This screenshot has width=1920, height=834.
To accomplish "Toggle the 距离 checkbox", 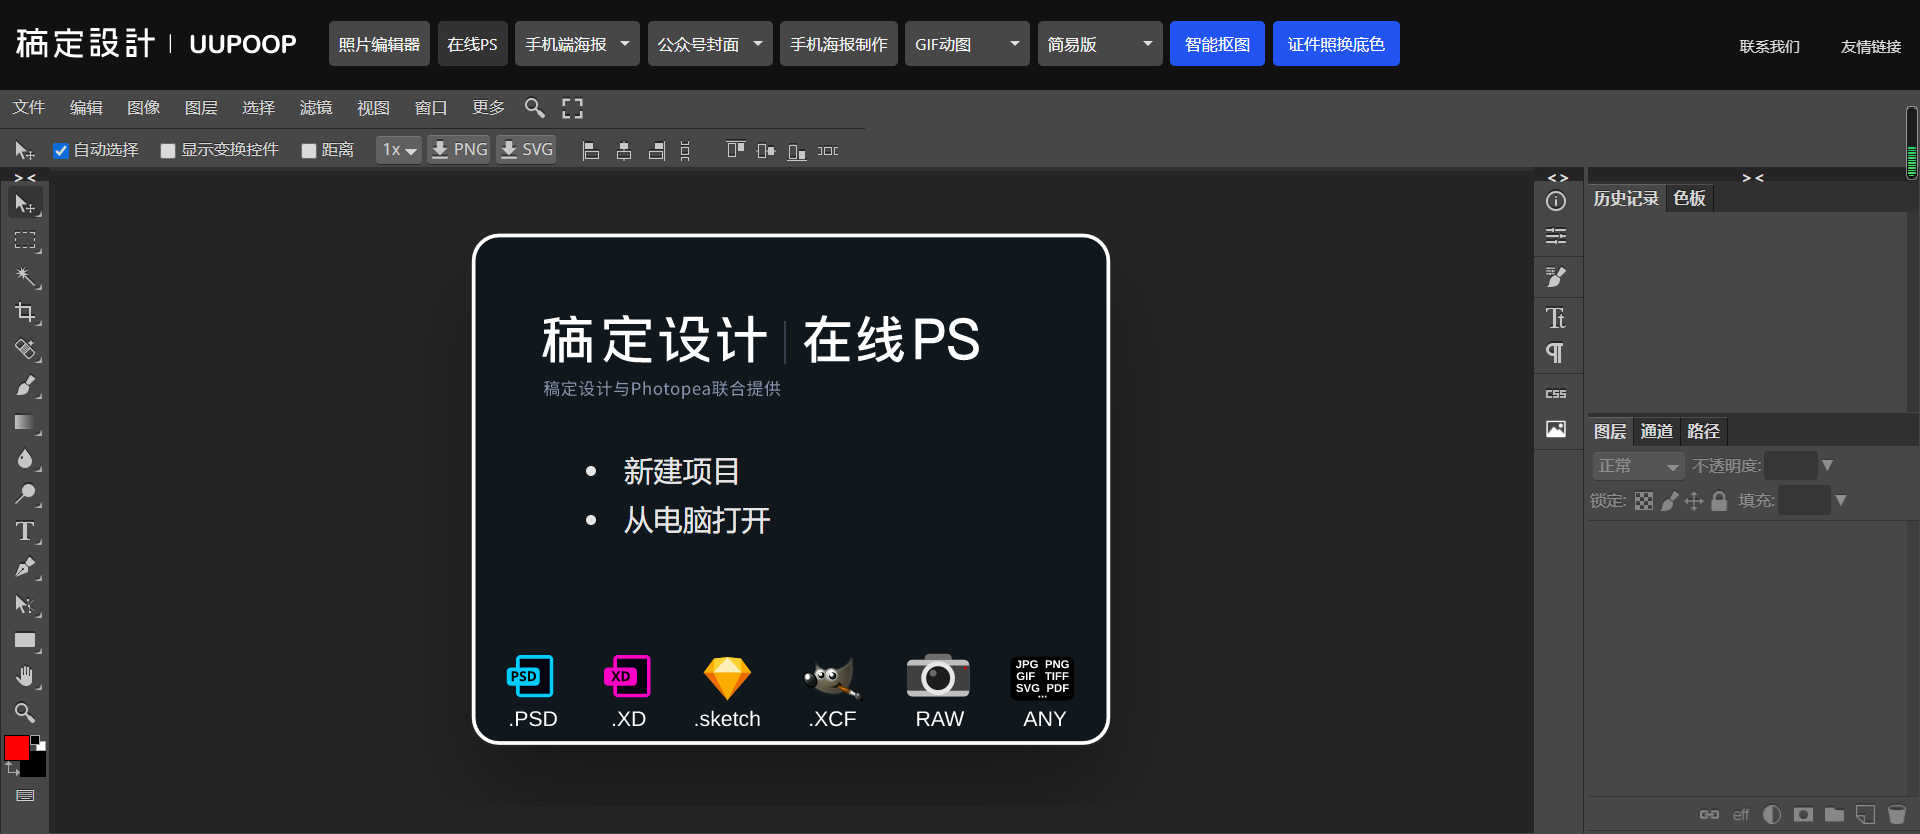I will coord(309,151).
